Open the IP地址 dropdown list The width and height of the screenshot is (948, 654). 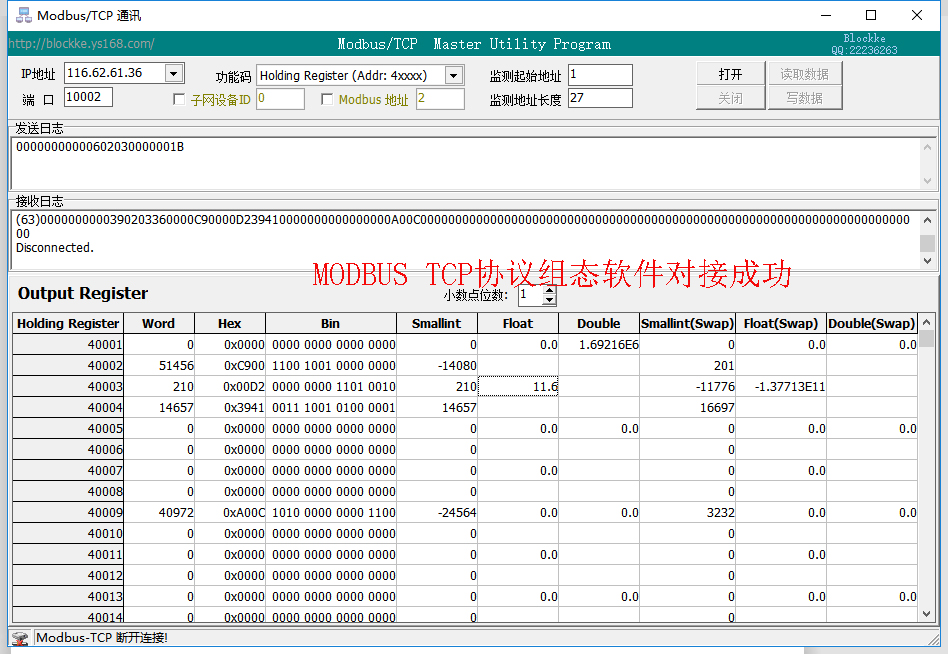point(174,73)
